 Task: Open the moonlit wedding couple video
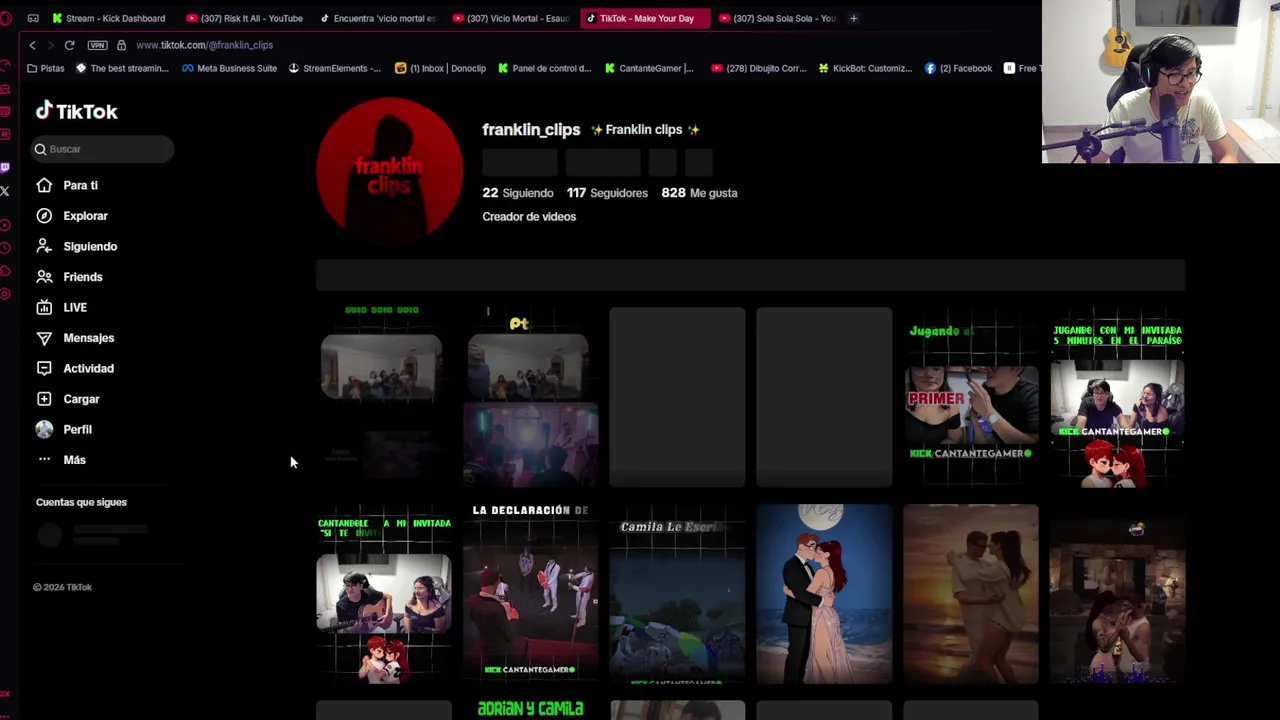click(x=824, y=594)
